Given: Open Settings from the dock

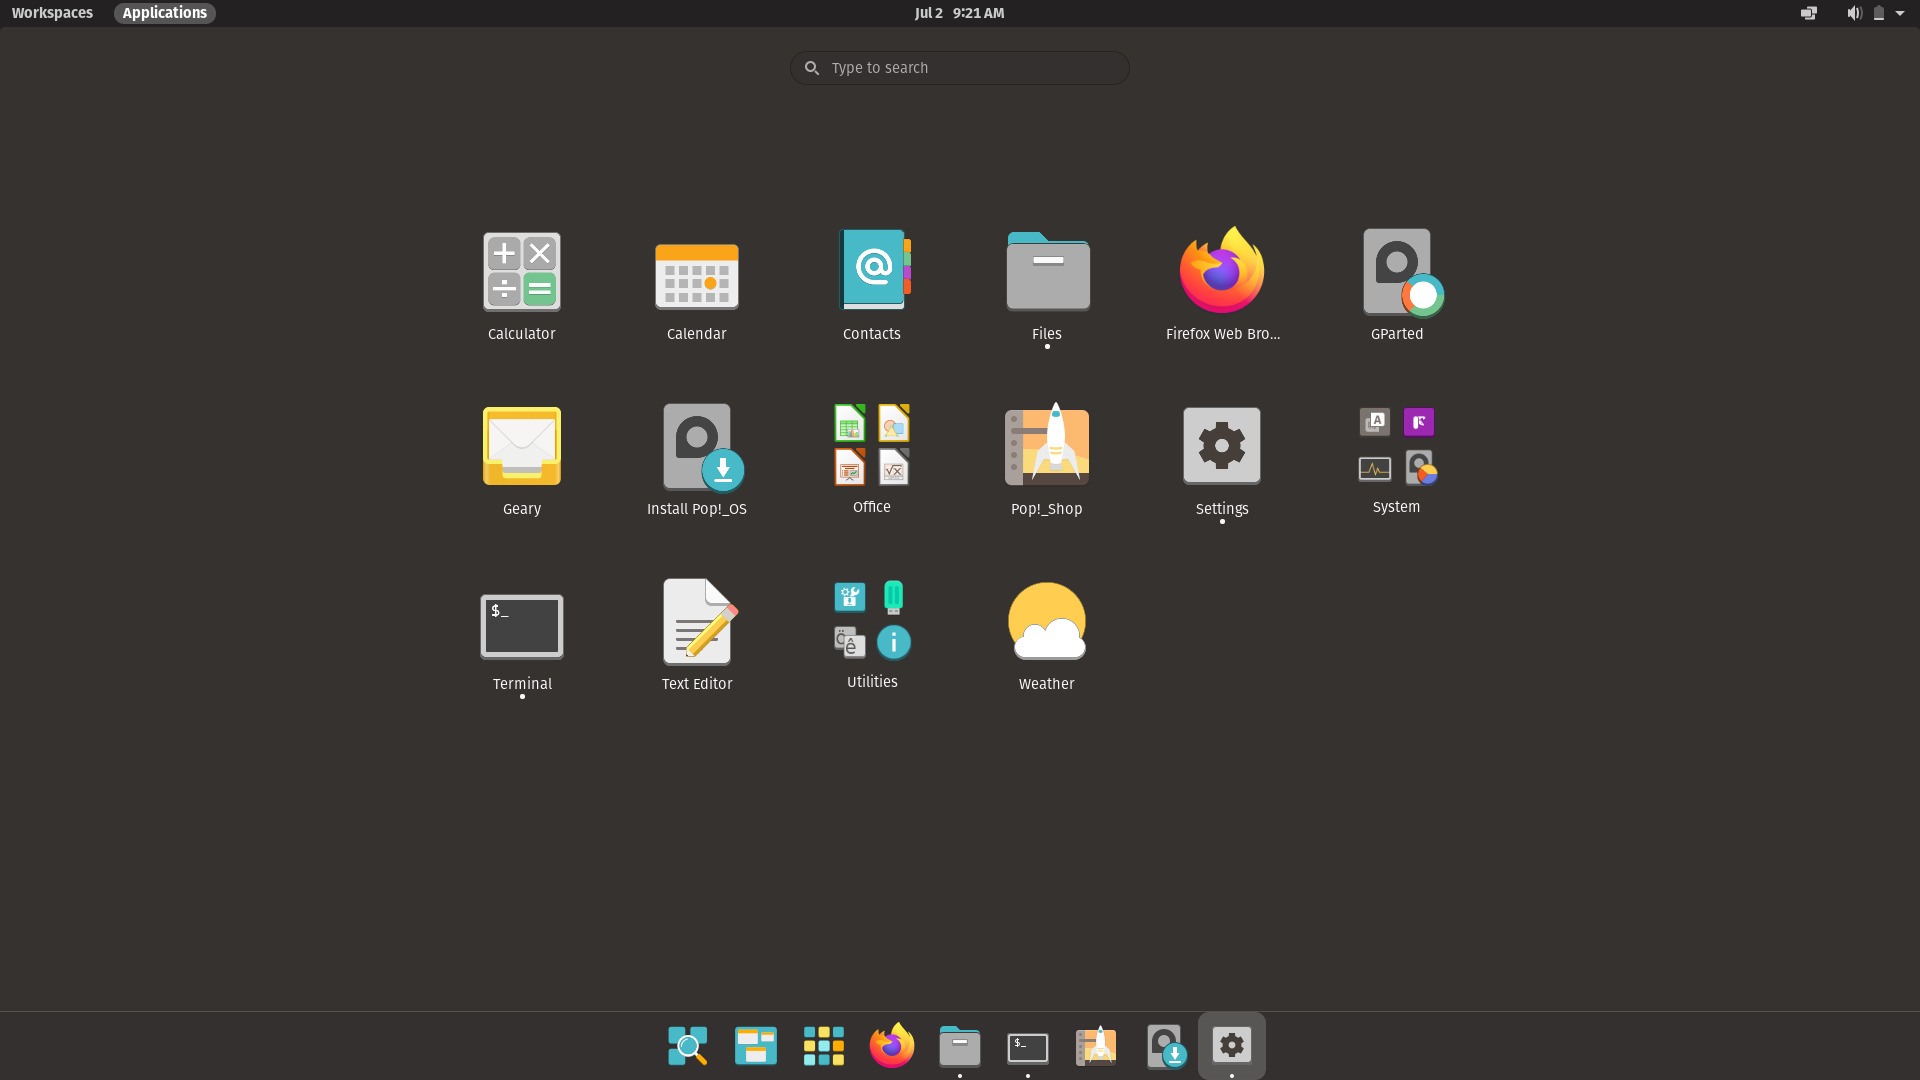Looking at the screenshot, I should click(1231, 1045).
